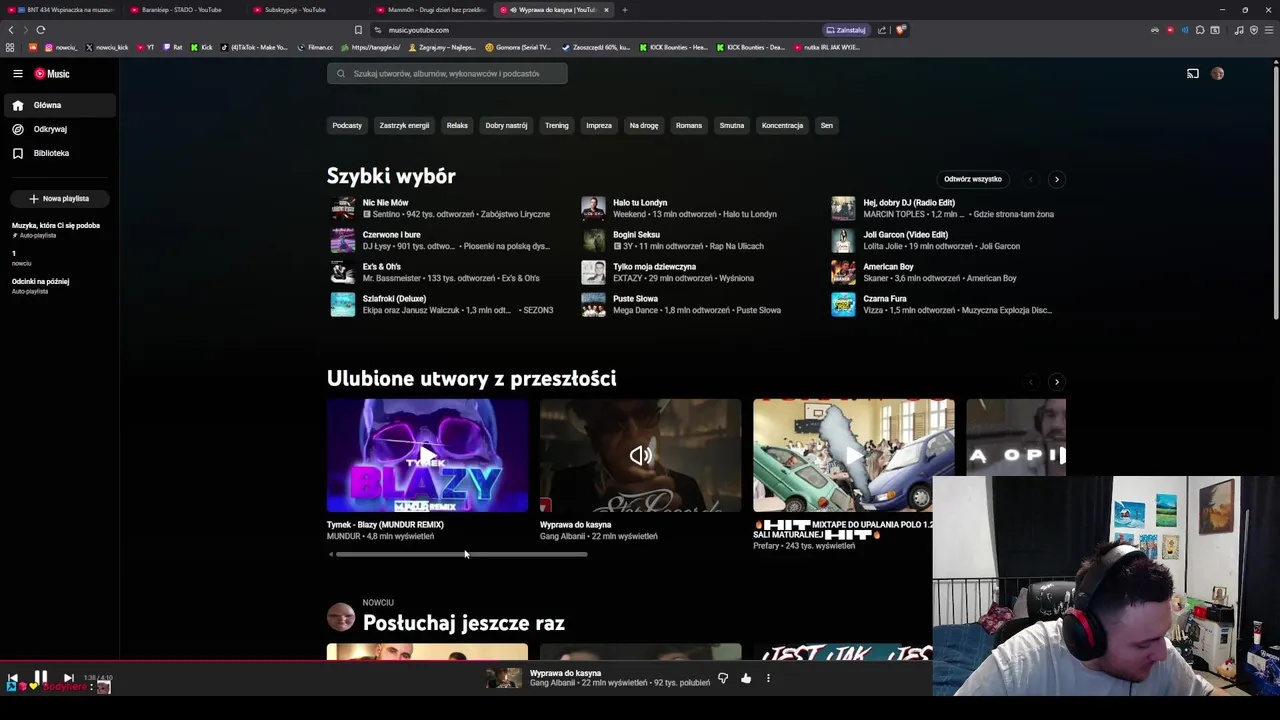Select the Relaks chip
The image size is (1280, 720).
[457, 126]
